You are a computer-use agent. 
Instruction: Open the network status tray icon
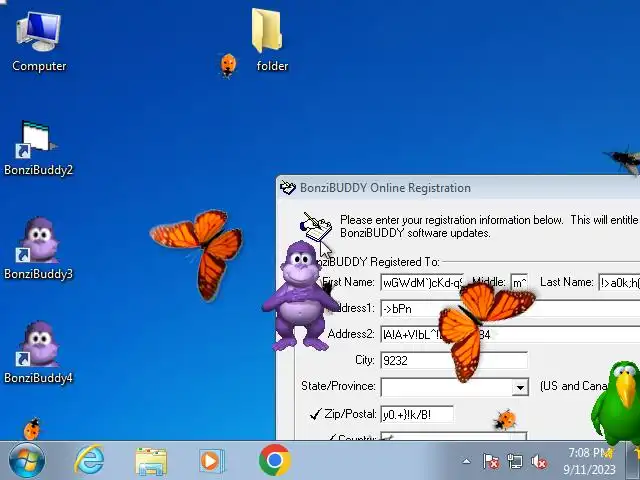click(515, 462)
